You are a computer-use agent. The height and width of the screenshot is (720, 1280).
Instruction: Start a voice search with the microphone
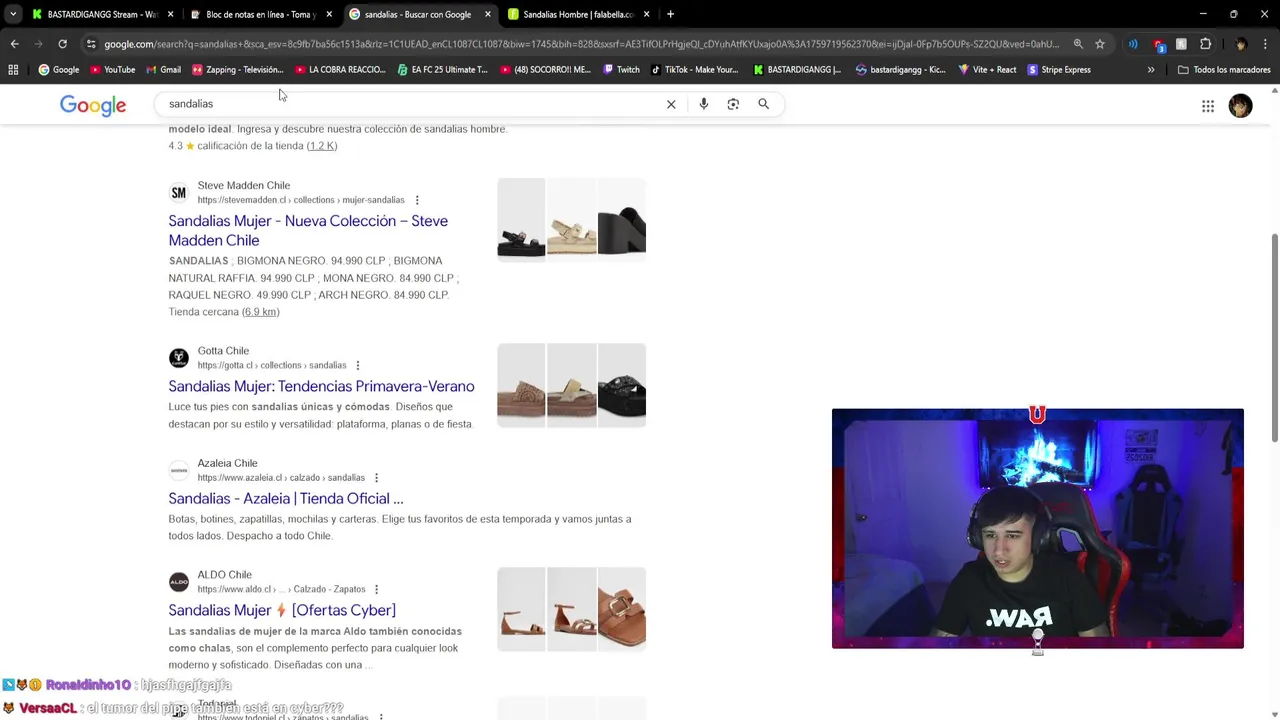(704, 104)
